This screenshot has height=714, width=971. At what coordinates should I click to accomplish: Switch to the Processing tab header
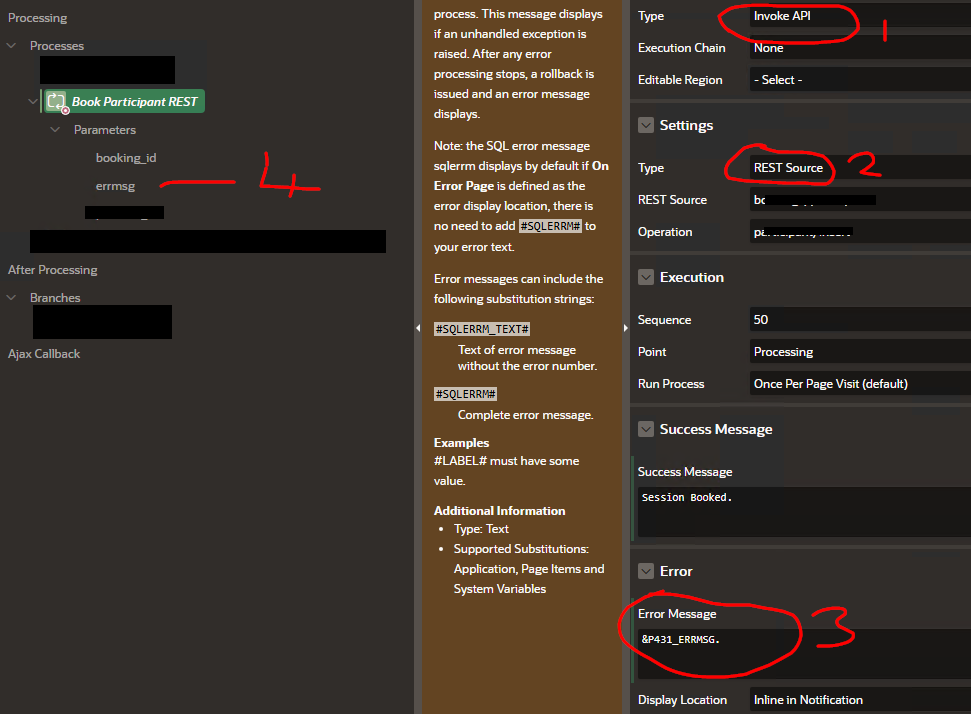[38, 17]
